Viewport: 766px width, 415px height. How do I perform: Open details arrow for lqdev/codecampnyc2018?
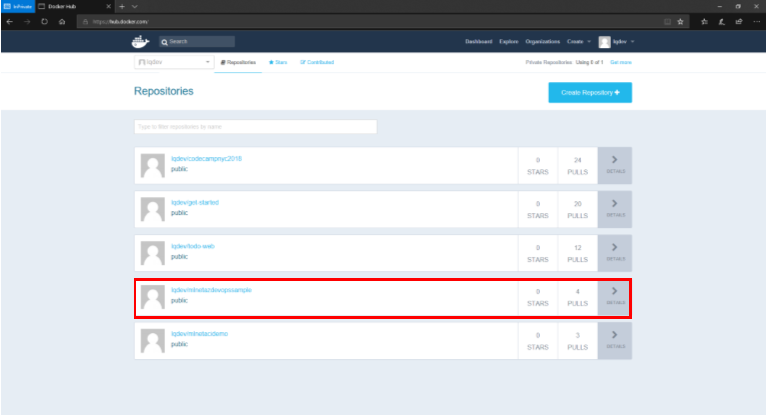615,166
